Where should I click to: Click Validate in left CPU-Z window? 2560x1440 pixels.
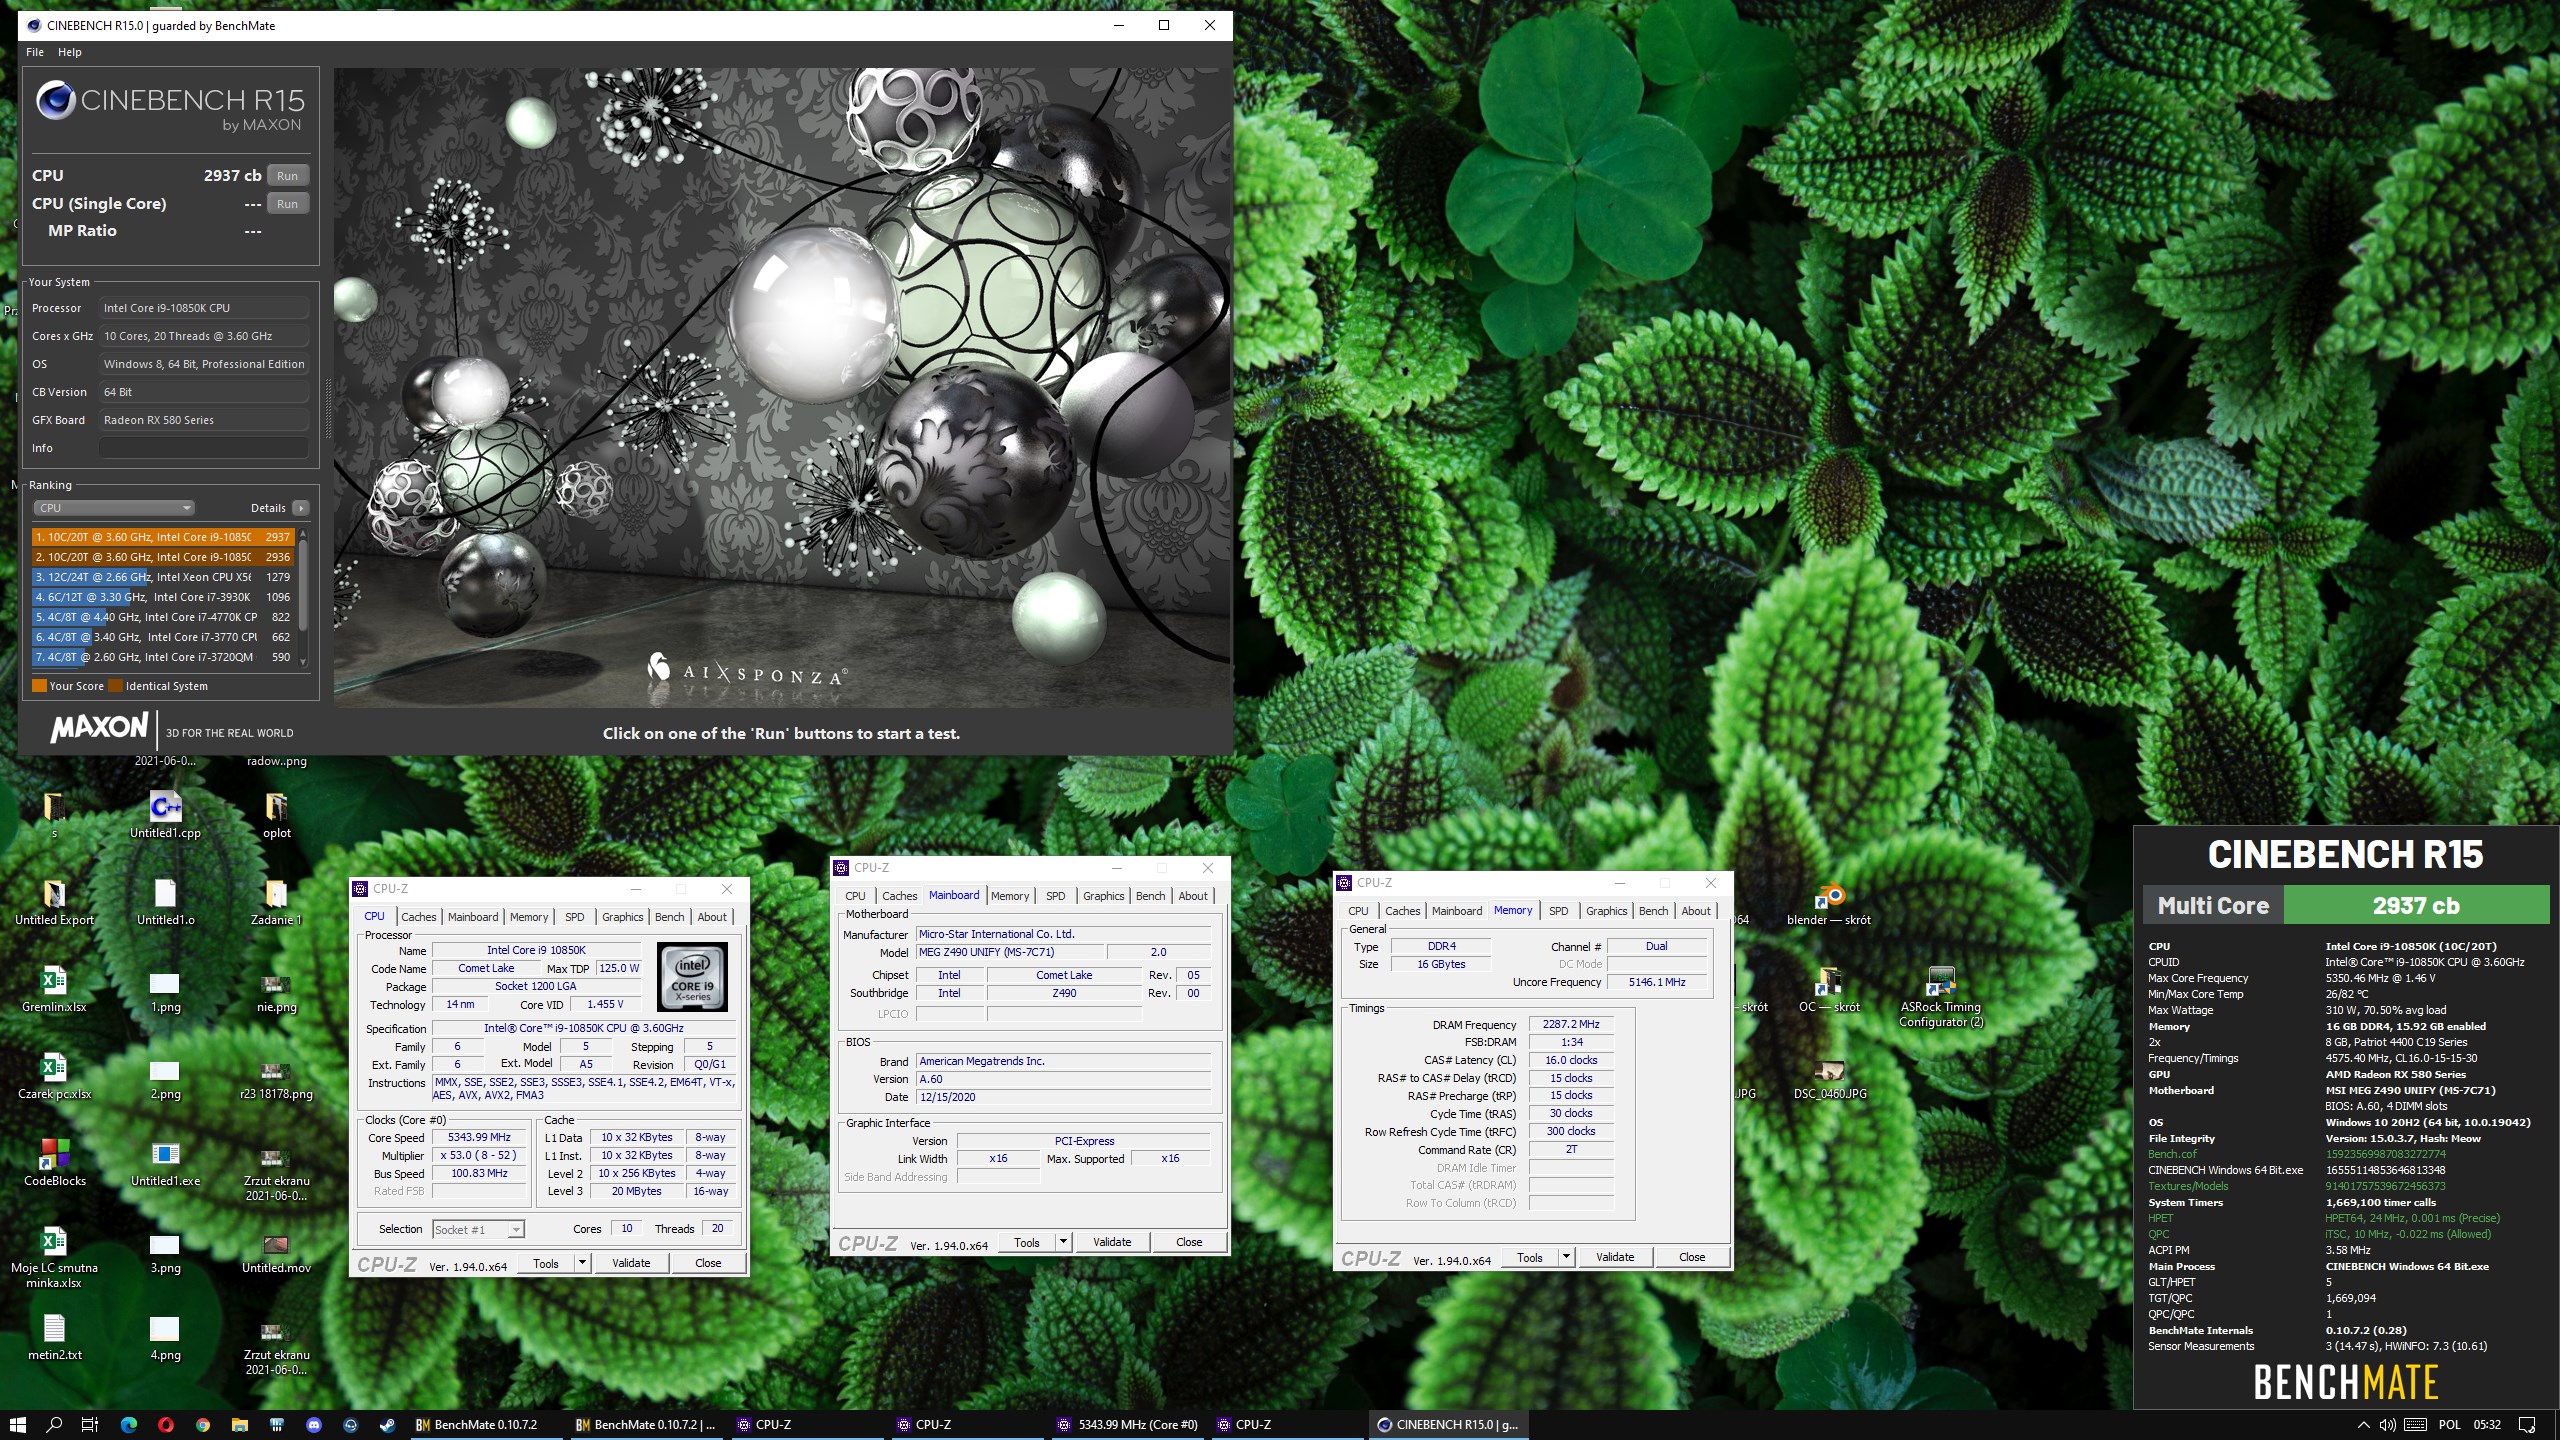631,1264
